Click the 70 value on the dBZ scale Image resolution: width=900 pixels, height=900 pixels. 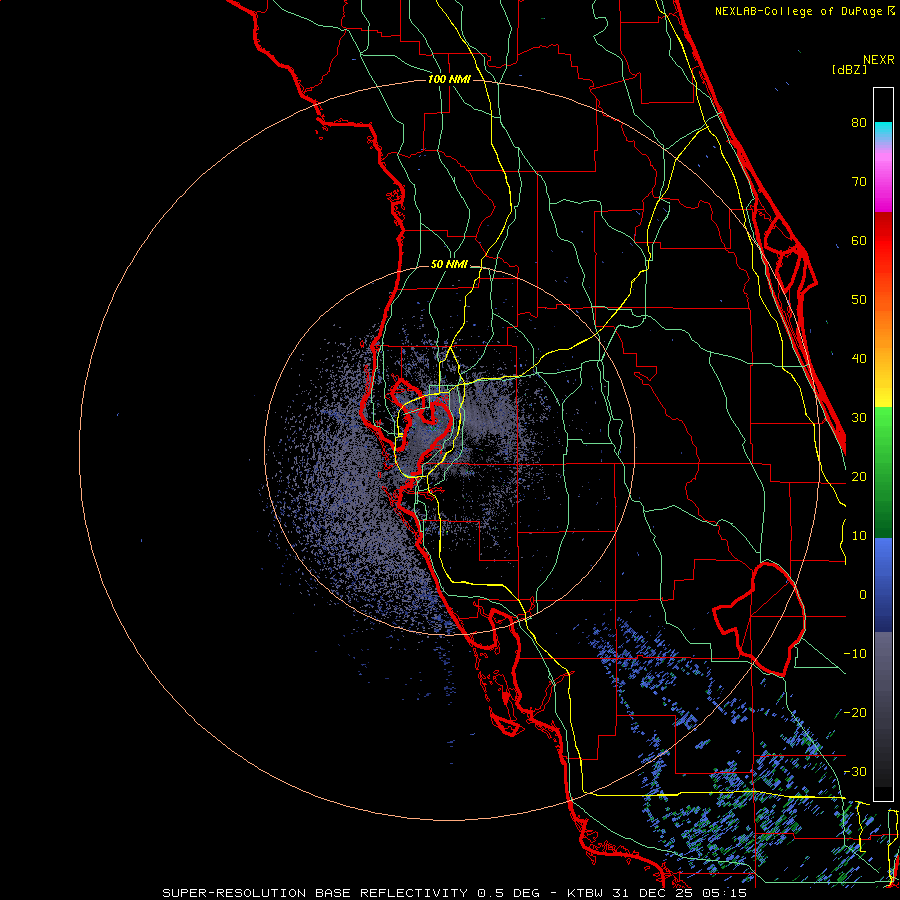(x=859, y=182)
